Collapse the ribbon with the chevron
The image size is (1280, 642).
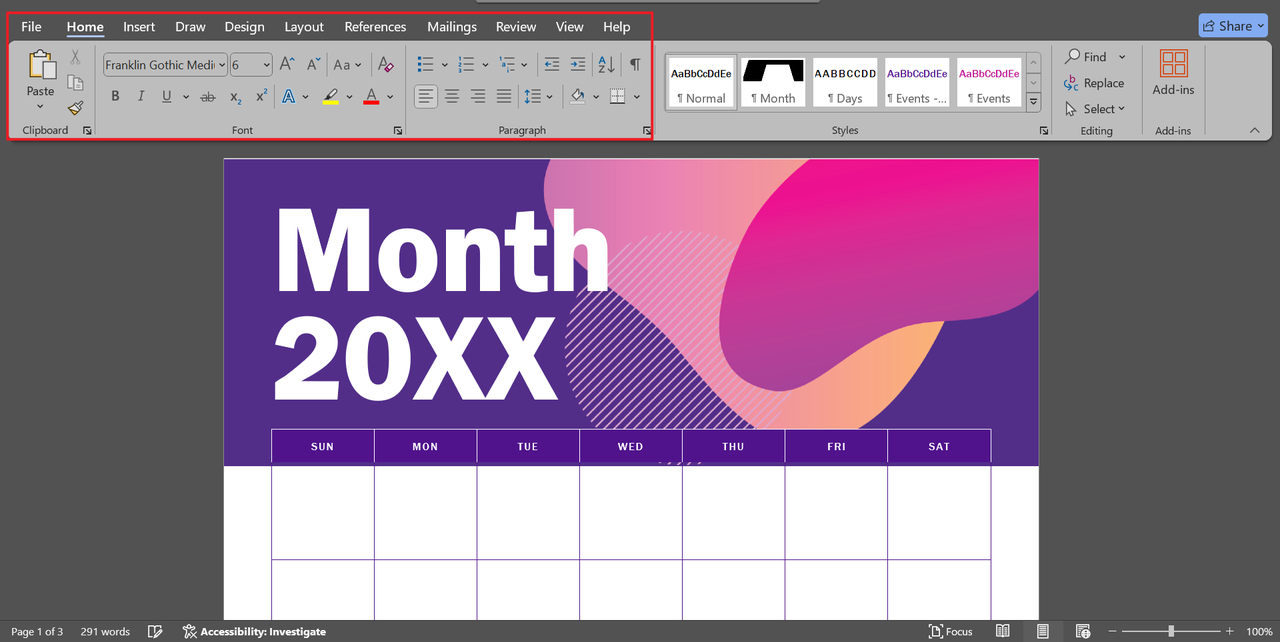click(x=1255, y=130)
